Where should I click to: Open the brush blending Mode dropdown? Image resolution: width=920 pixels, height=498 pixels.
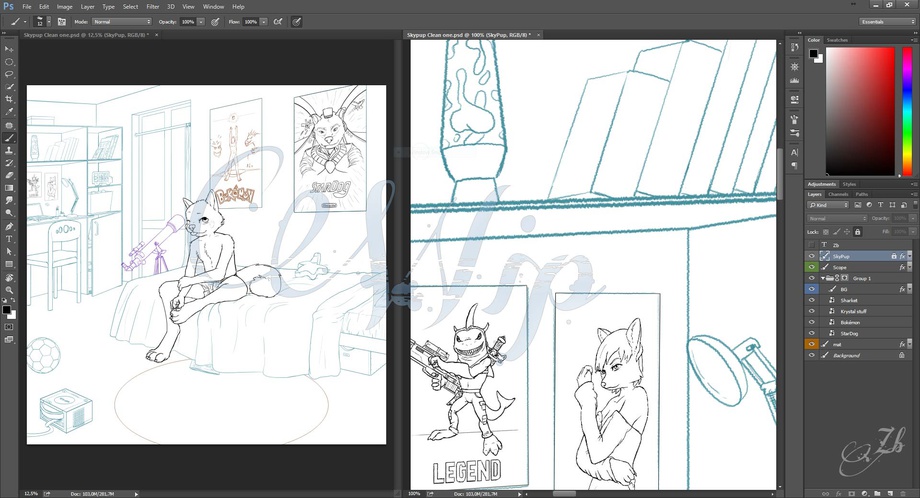pos(121,21)
